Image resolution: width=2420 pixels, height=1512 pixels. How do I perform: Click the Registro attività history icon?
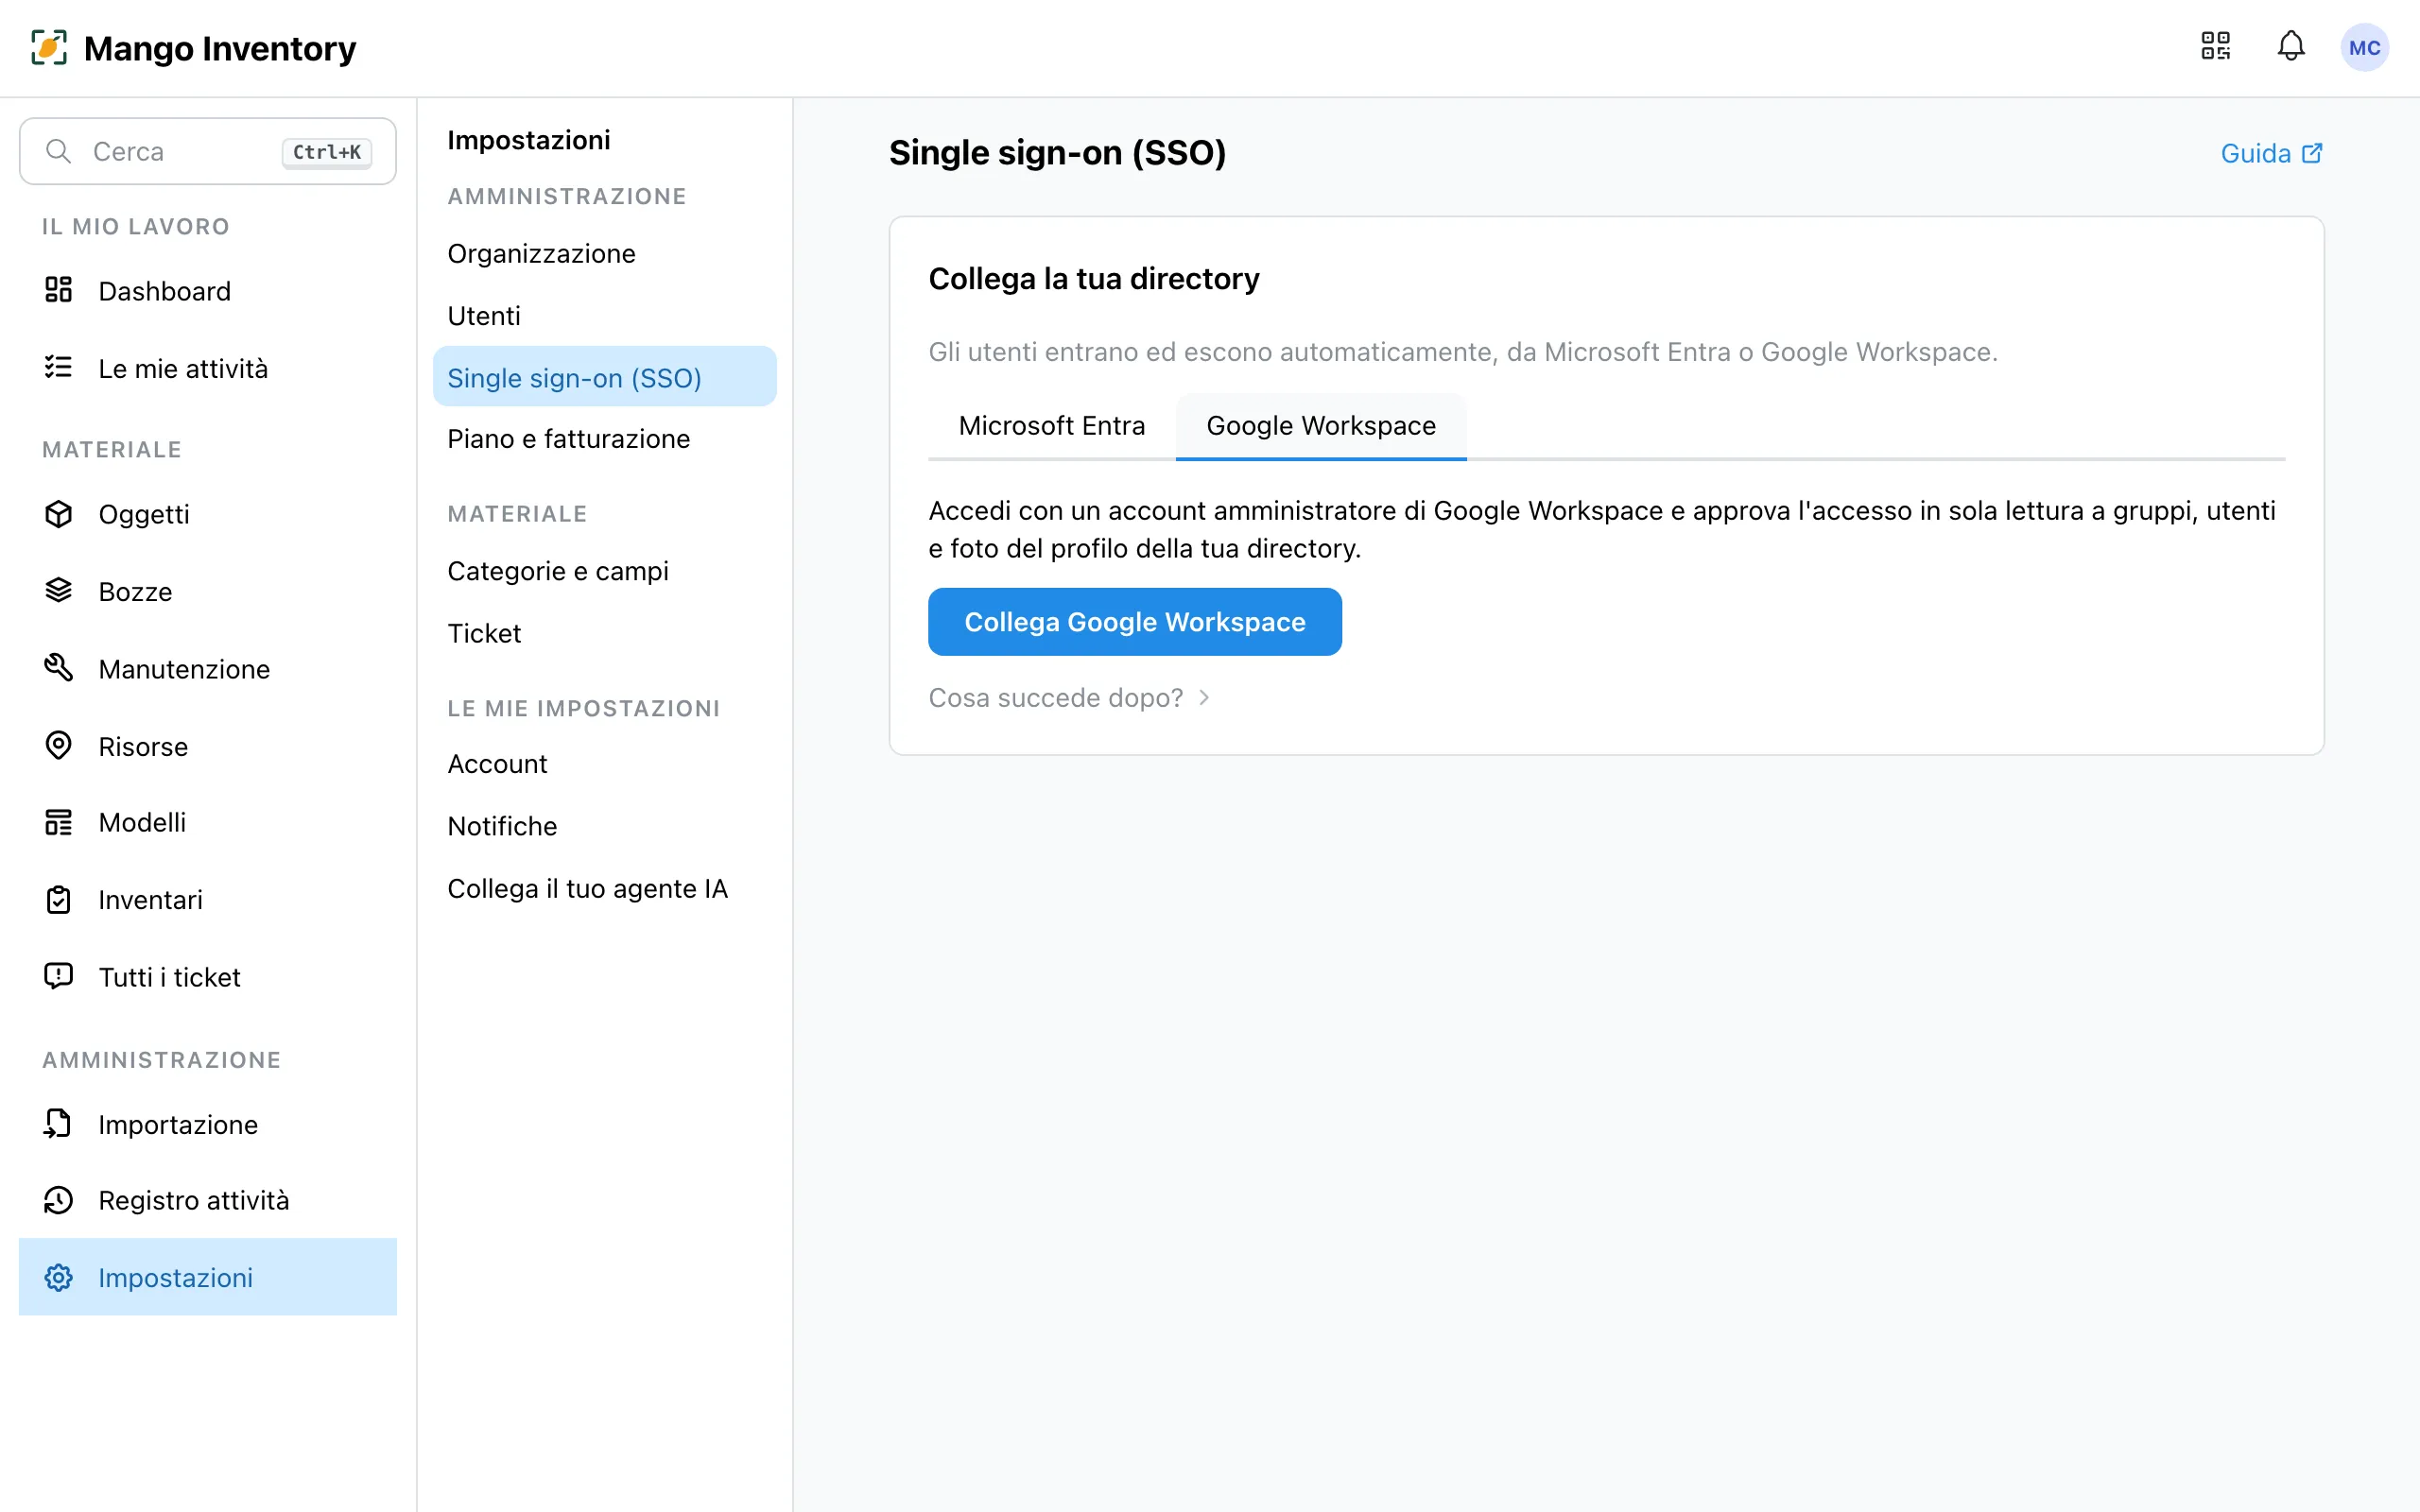(x=59, y=1199)
